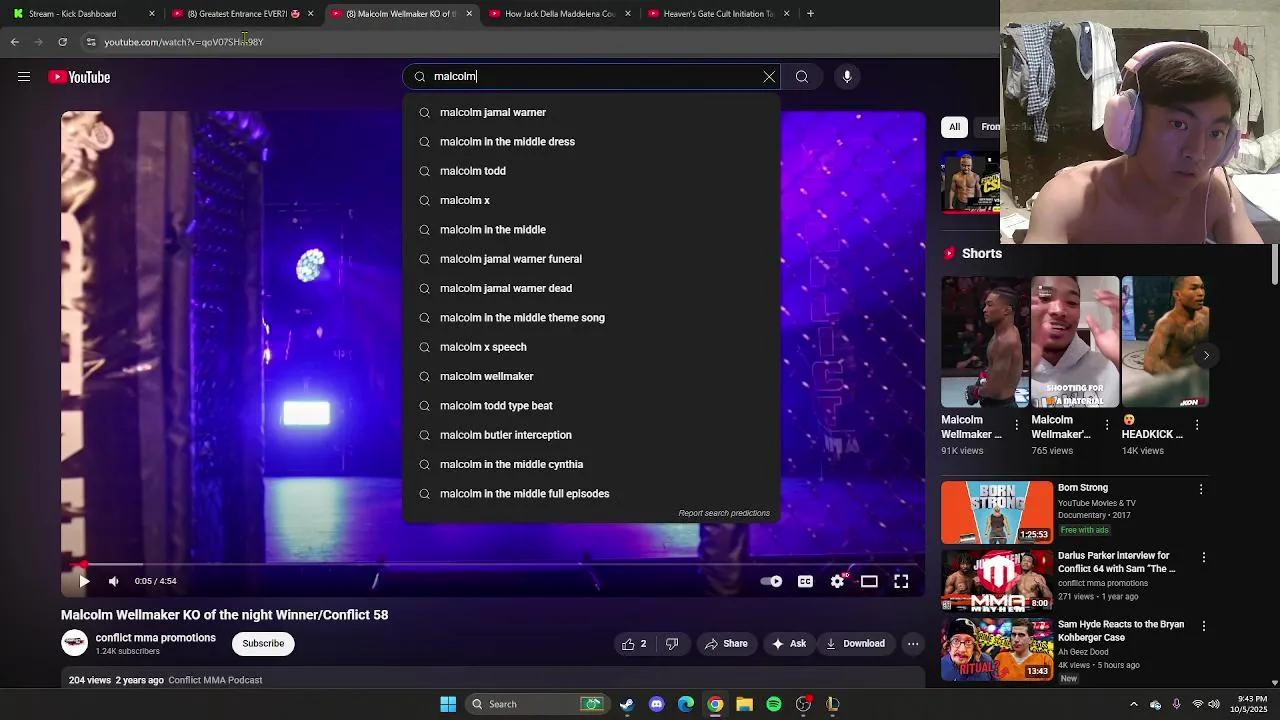The height and width of the screenshot is (720, 1280).
Task: Reload the page
Action: [x=62, y=42]
